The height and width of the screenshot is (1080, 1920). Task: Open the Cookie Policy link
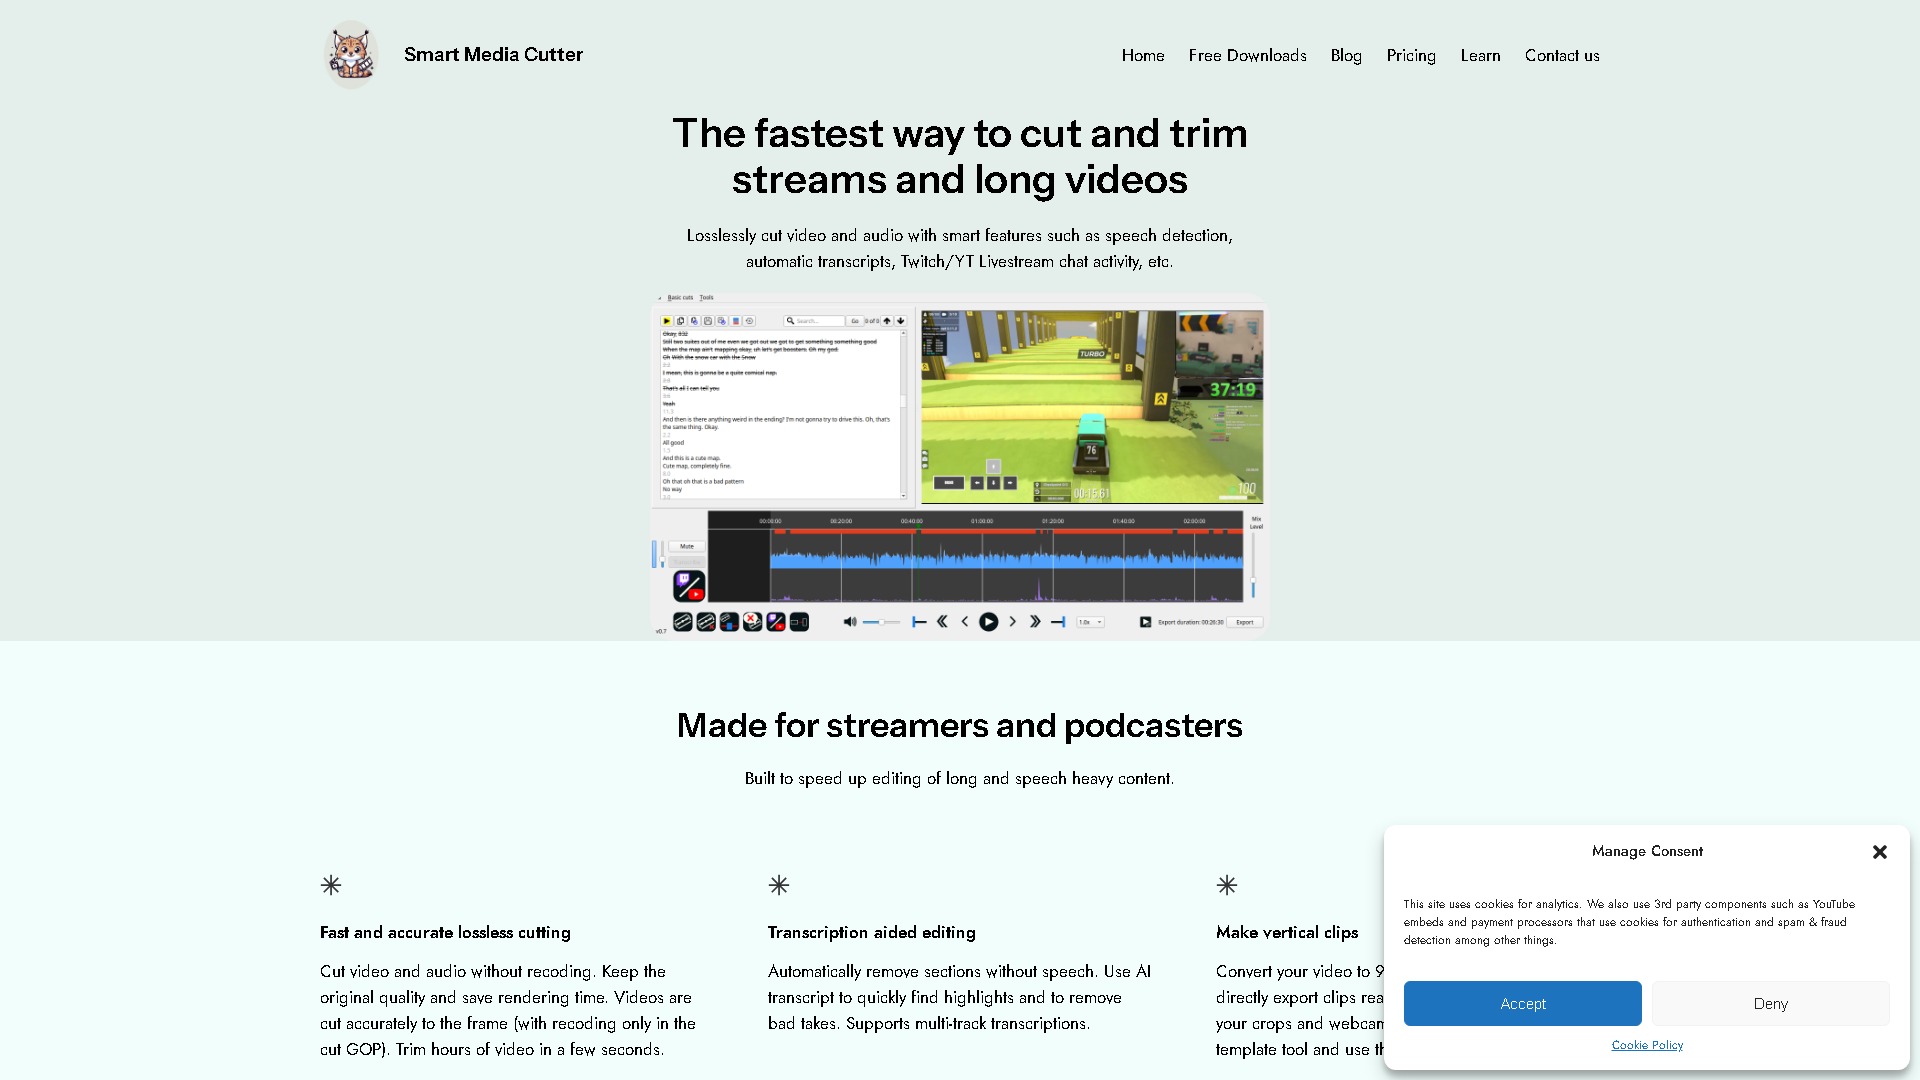1647,1045
